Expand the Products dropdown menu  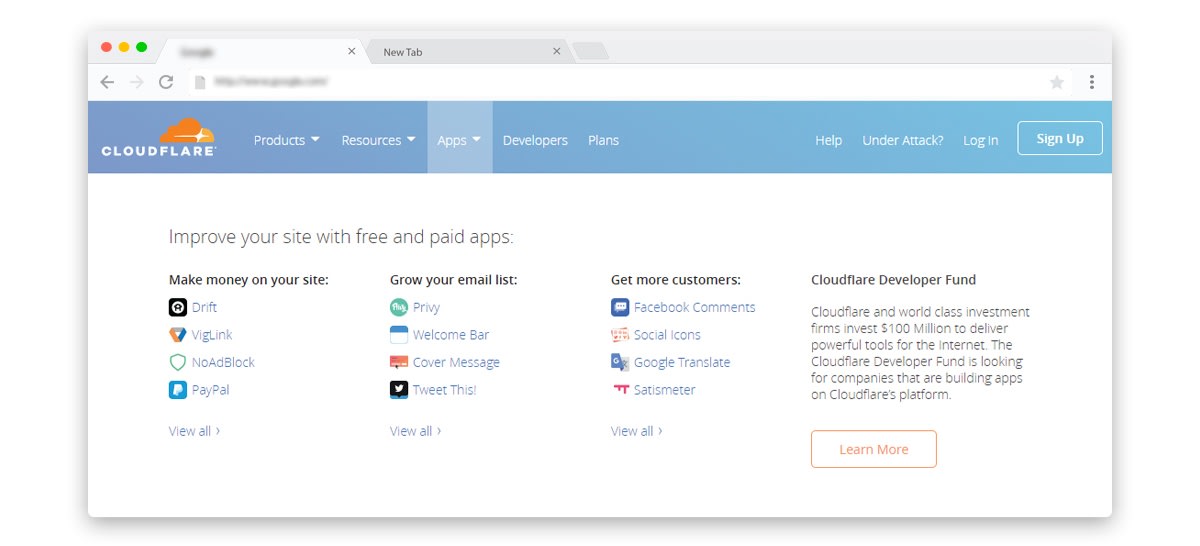pos(286,140)
